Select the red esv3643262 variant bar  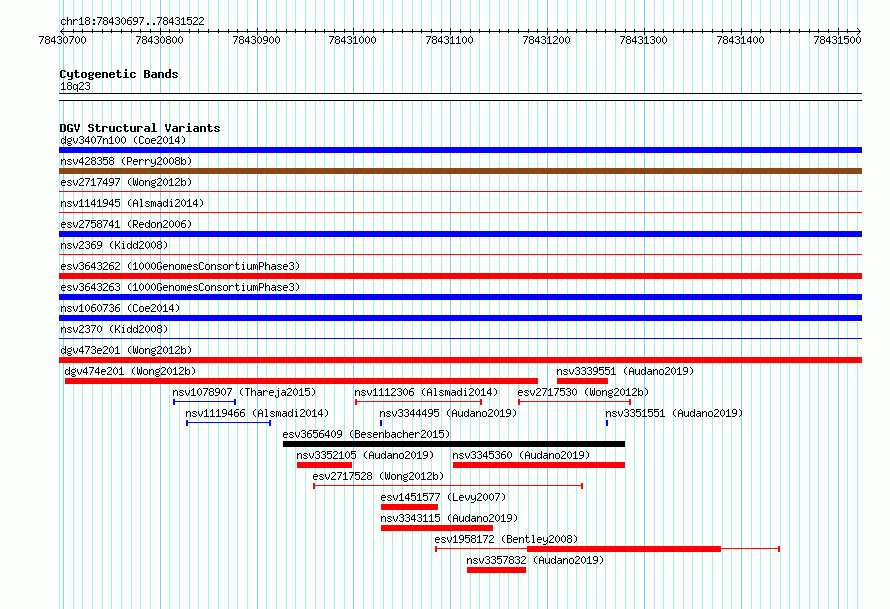460,276
